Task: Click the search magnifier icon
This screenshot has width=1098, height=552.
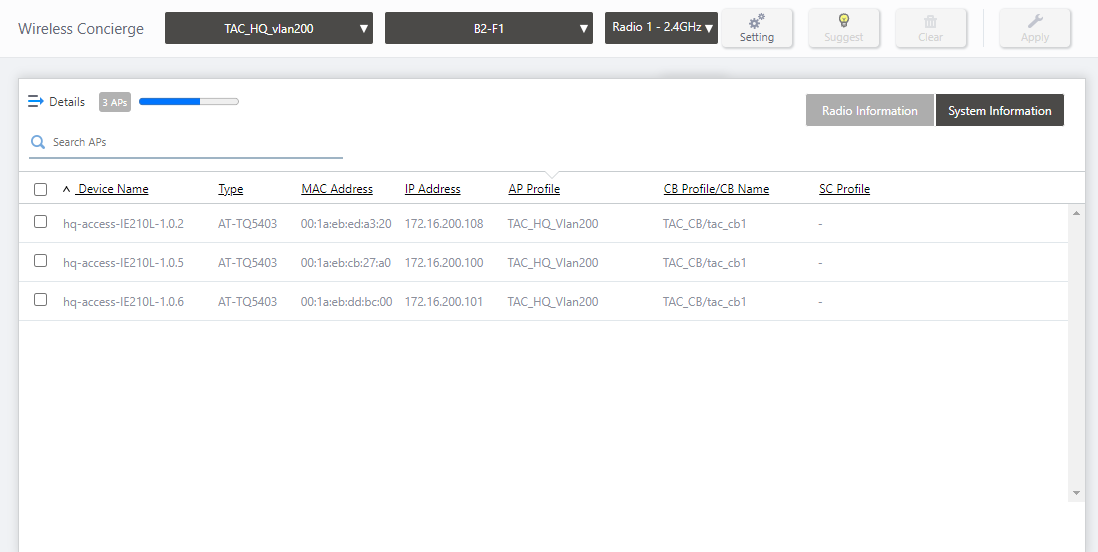Action: pos(38,142)
